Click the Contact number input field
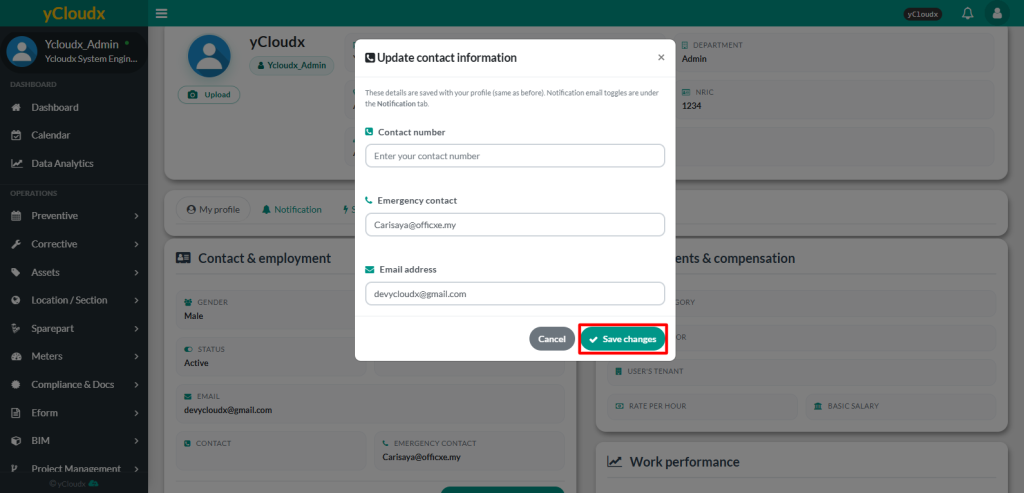 pyautogui.click(x=515, y=156)
